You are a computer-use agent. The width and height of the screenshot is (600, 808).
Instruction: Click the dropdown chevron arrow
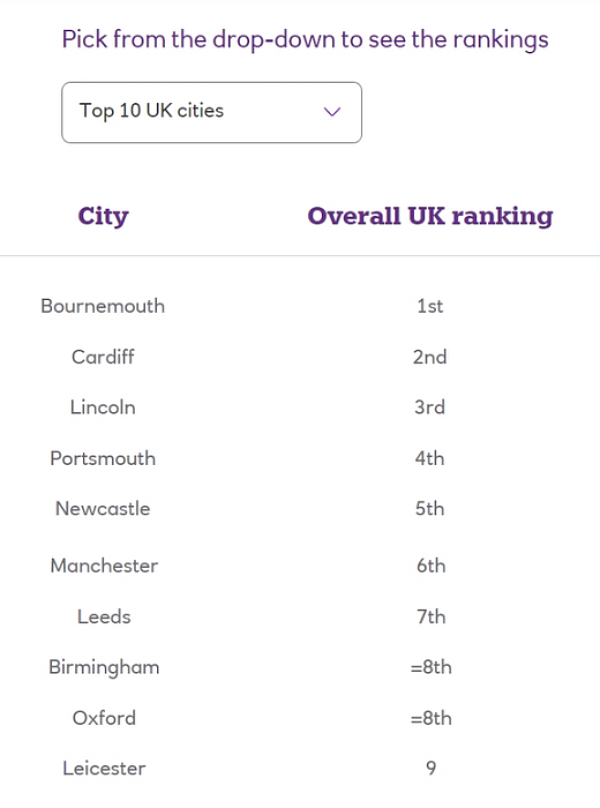pyautogui.click(x=333, y=112)
